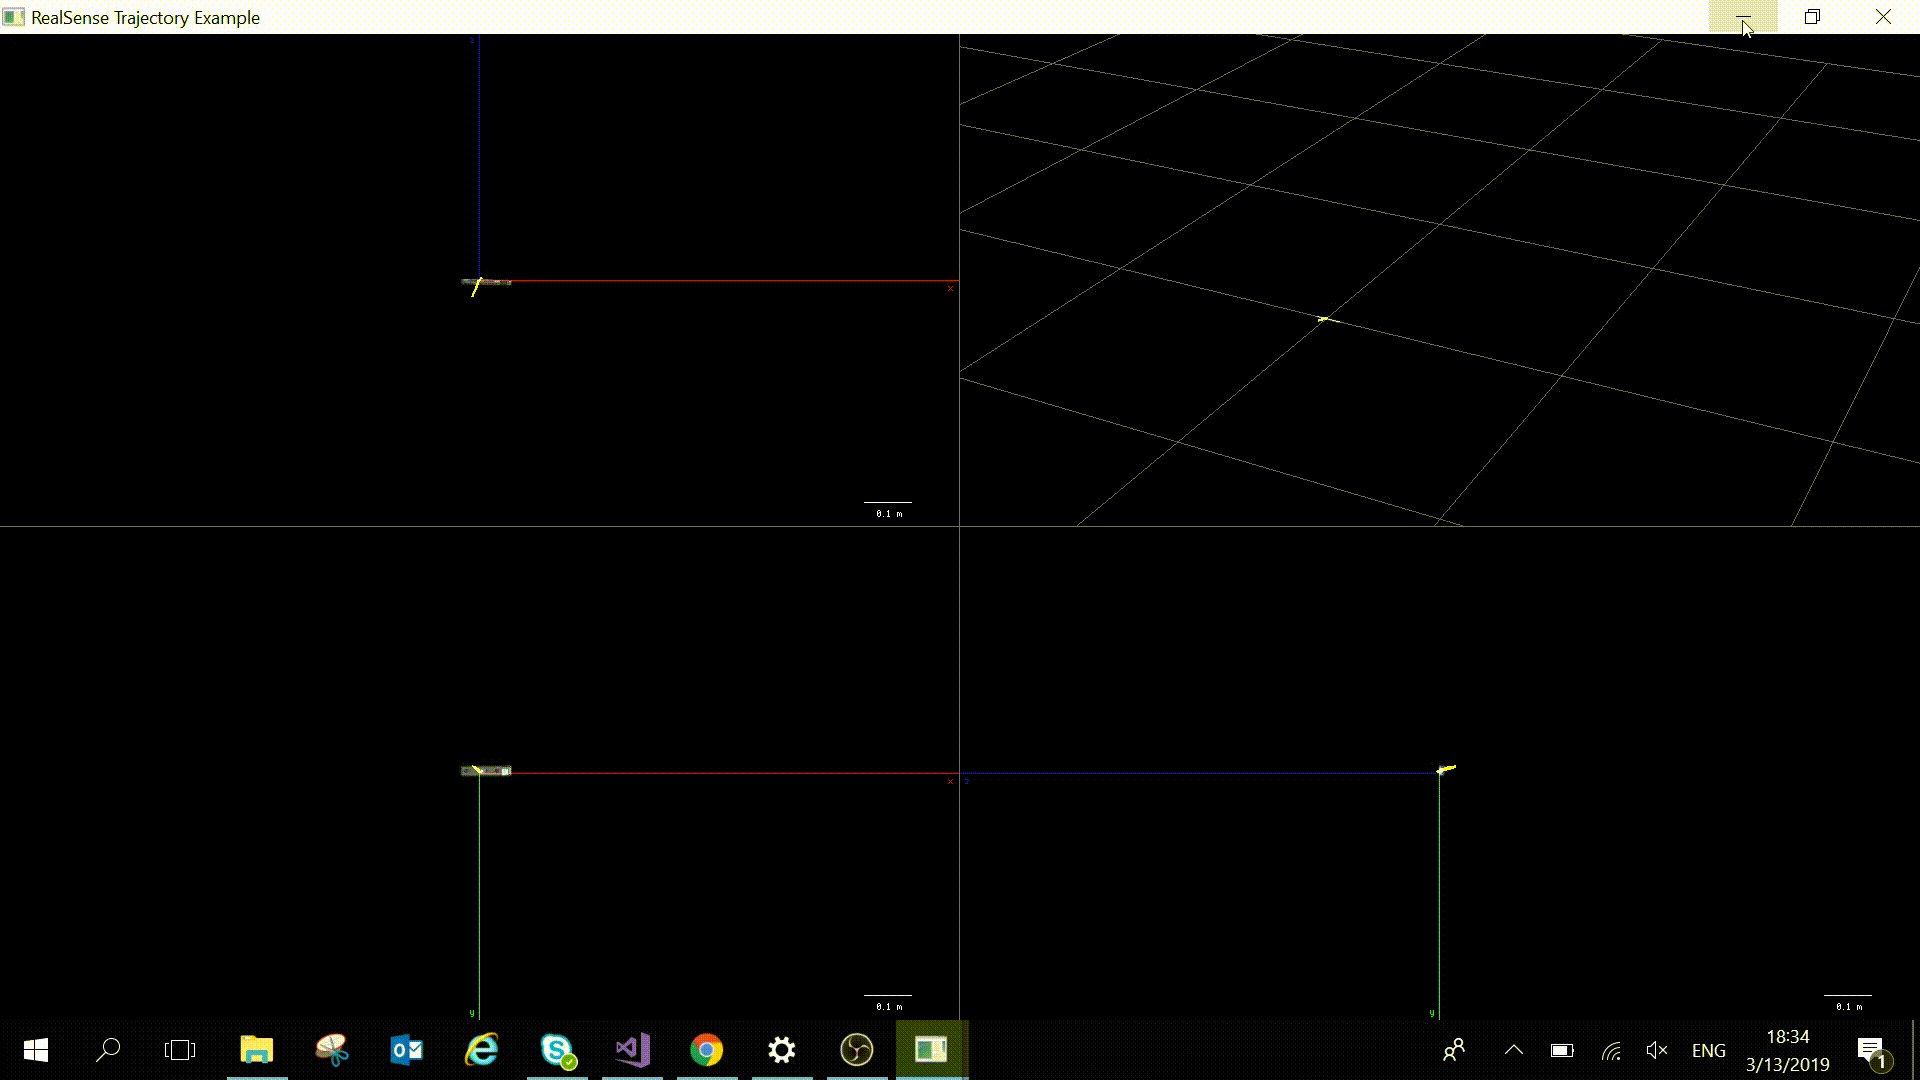Open the Action Center notifications icon
Image resolution: width=1920 pixels, height=1080 pixels.
click(1871, 1050)
